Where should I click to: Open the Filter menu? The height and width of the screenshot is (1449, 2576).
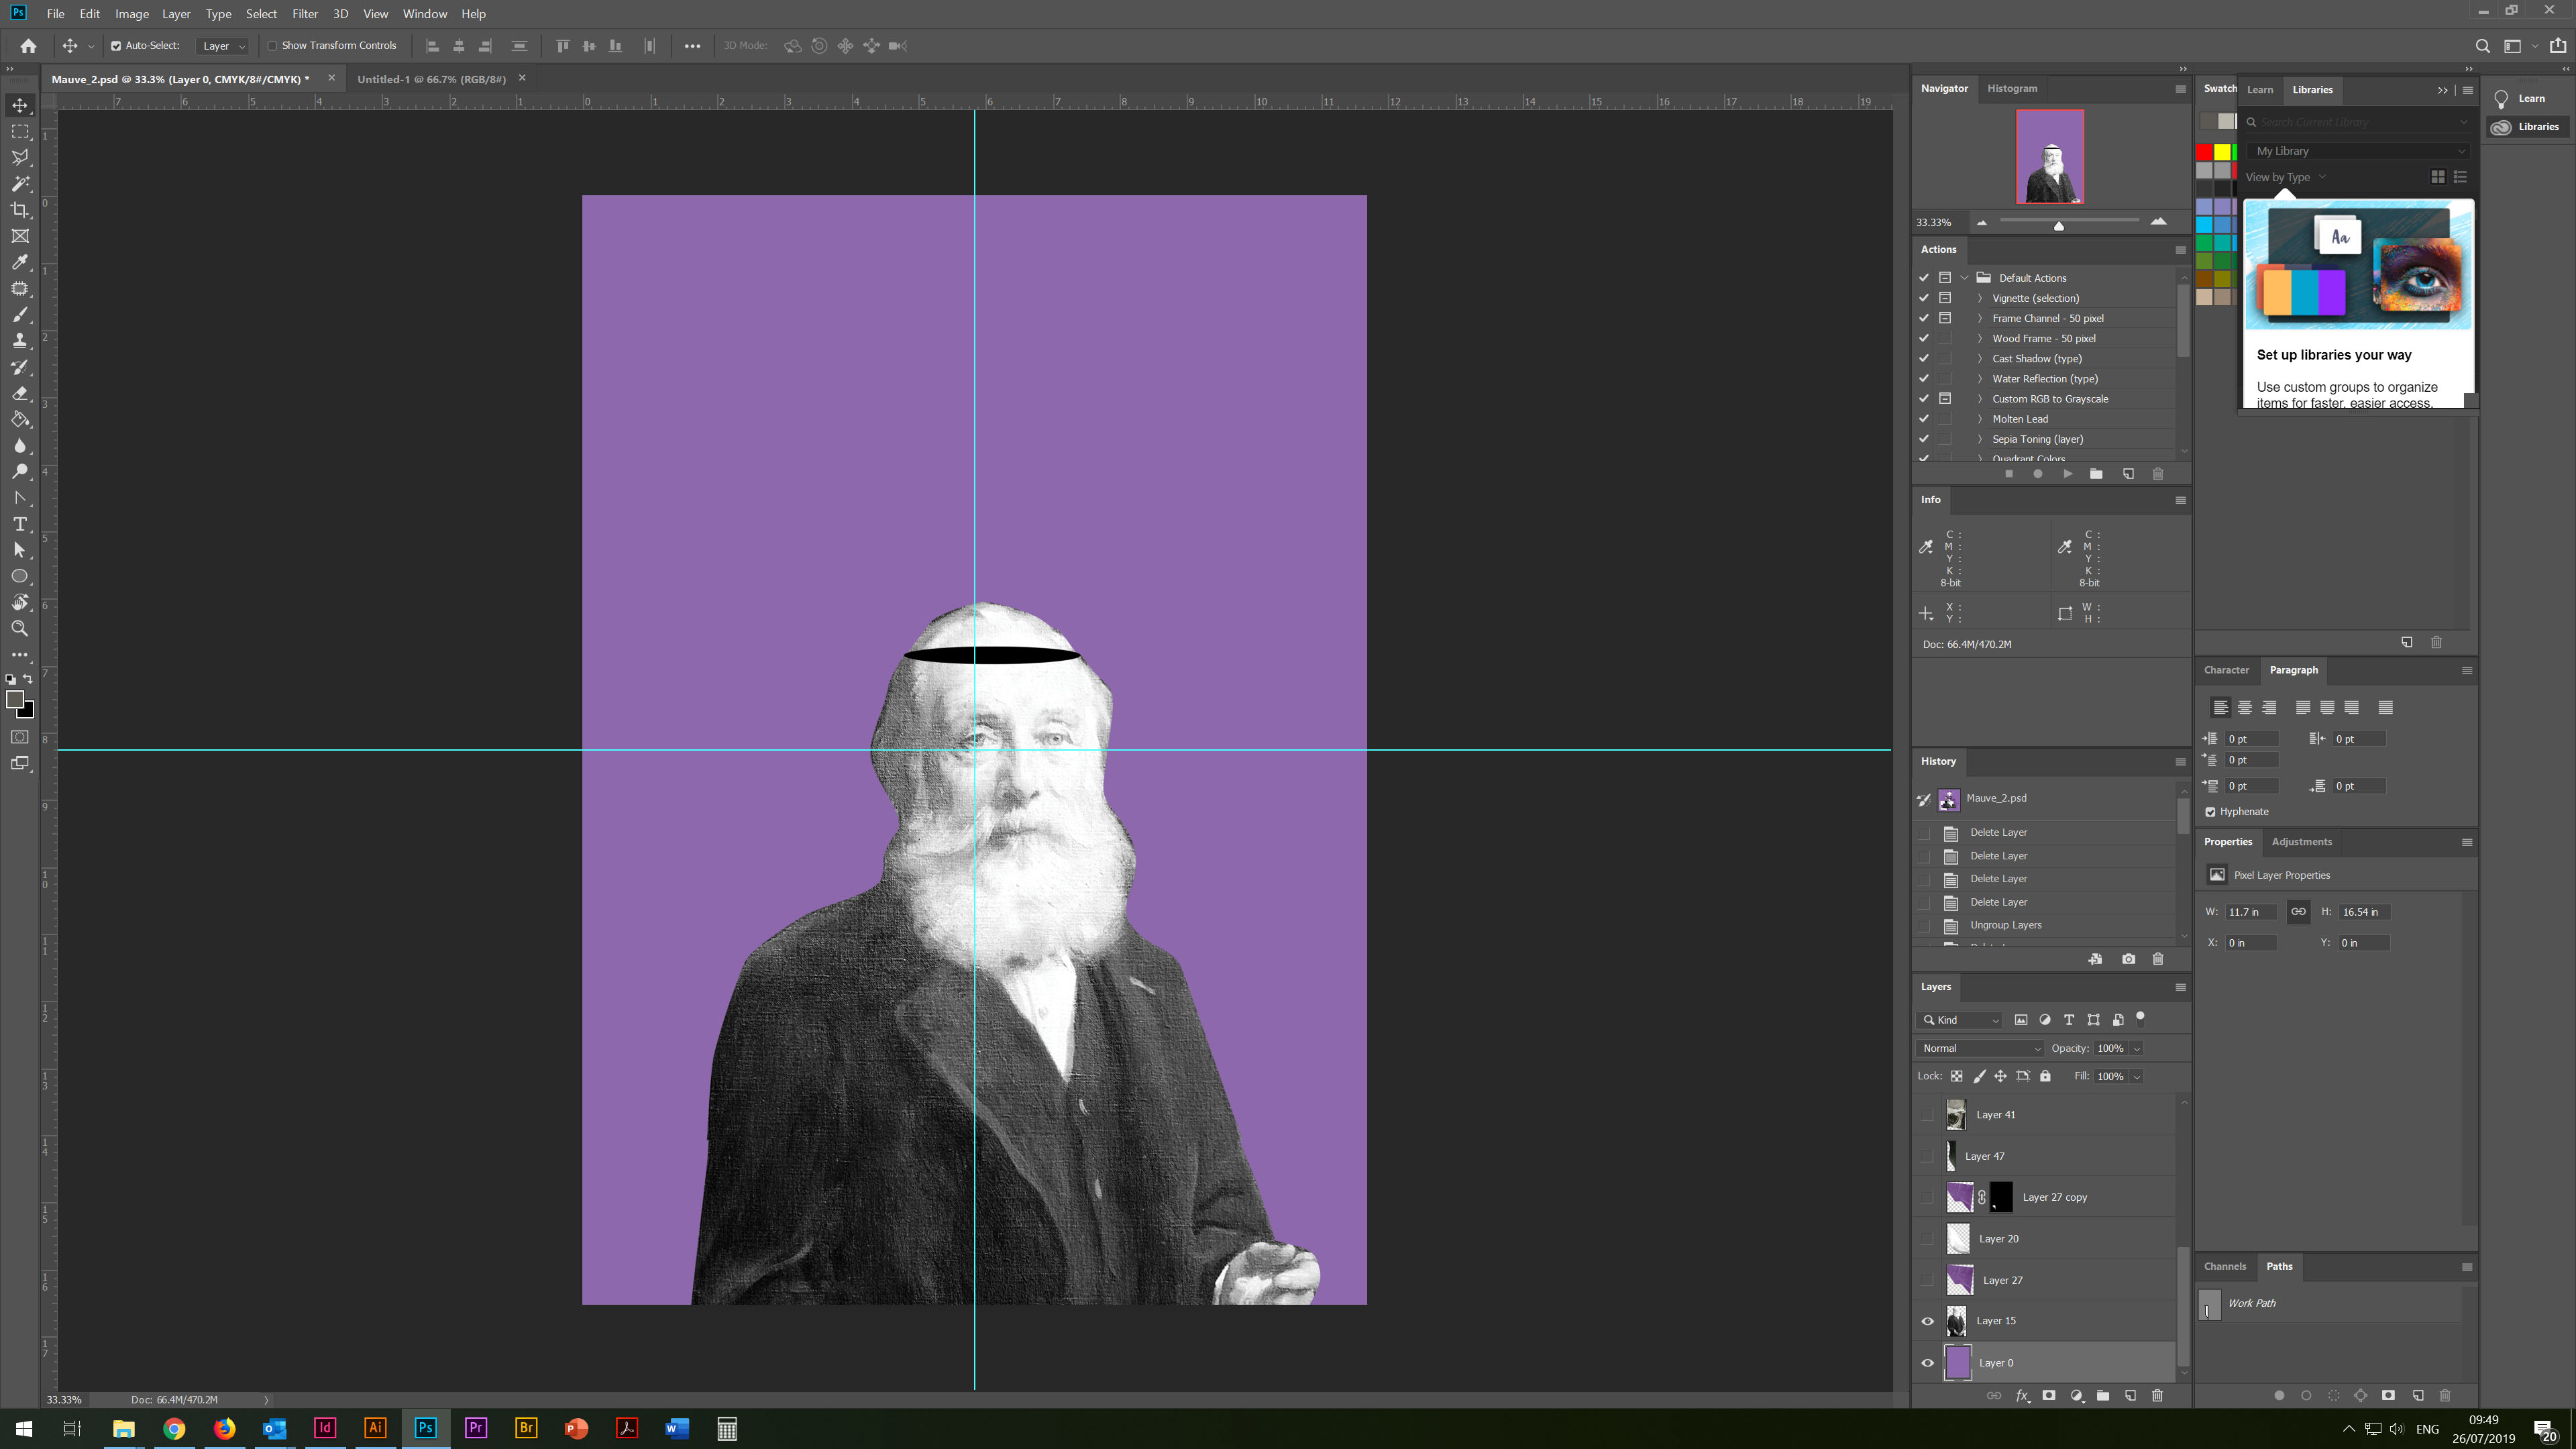click(x=305, y=14)
